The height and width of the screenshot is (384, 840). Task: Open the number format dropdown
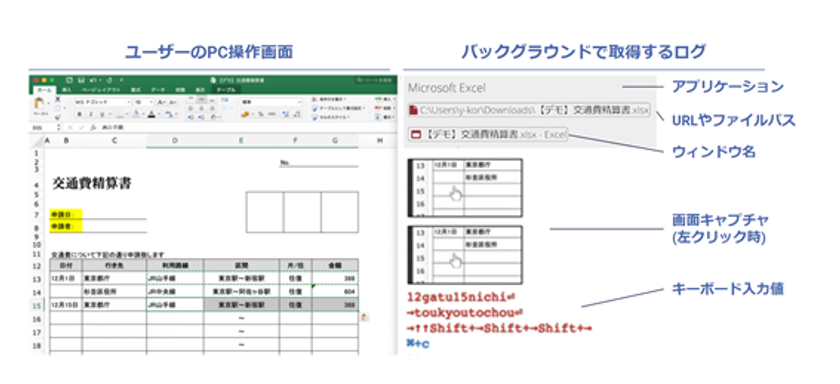click(272, 101)
